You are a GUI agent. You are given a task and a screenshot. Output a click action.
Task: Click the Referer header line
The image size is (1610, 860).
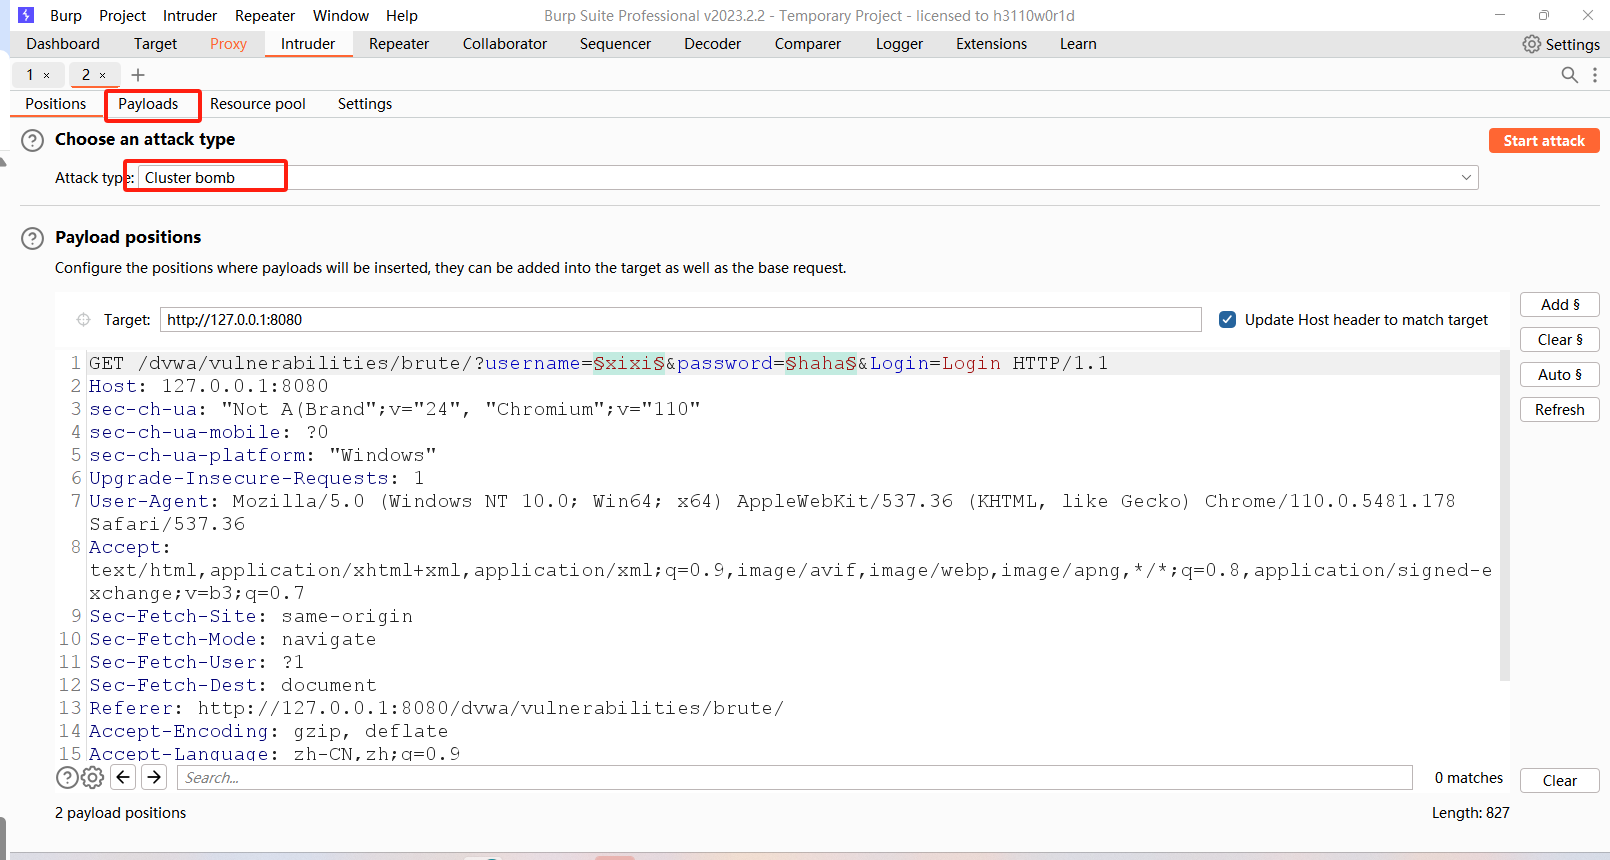(x=437, y=708)
